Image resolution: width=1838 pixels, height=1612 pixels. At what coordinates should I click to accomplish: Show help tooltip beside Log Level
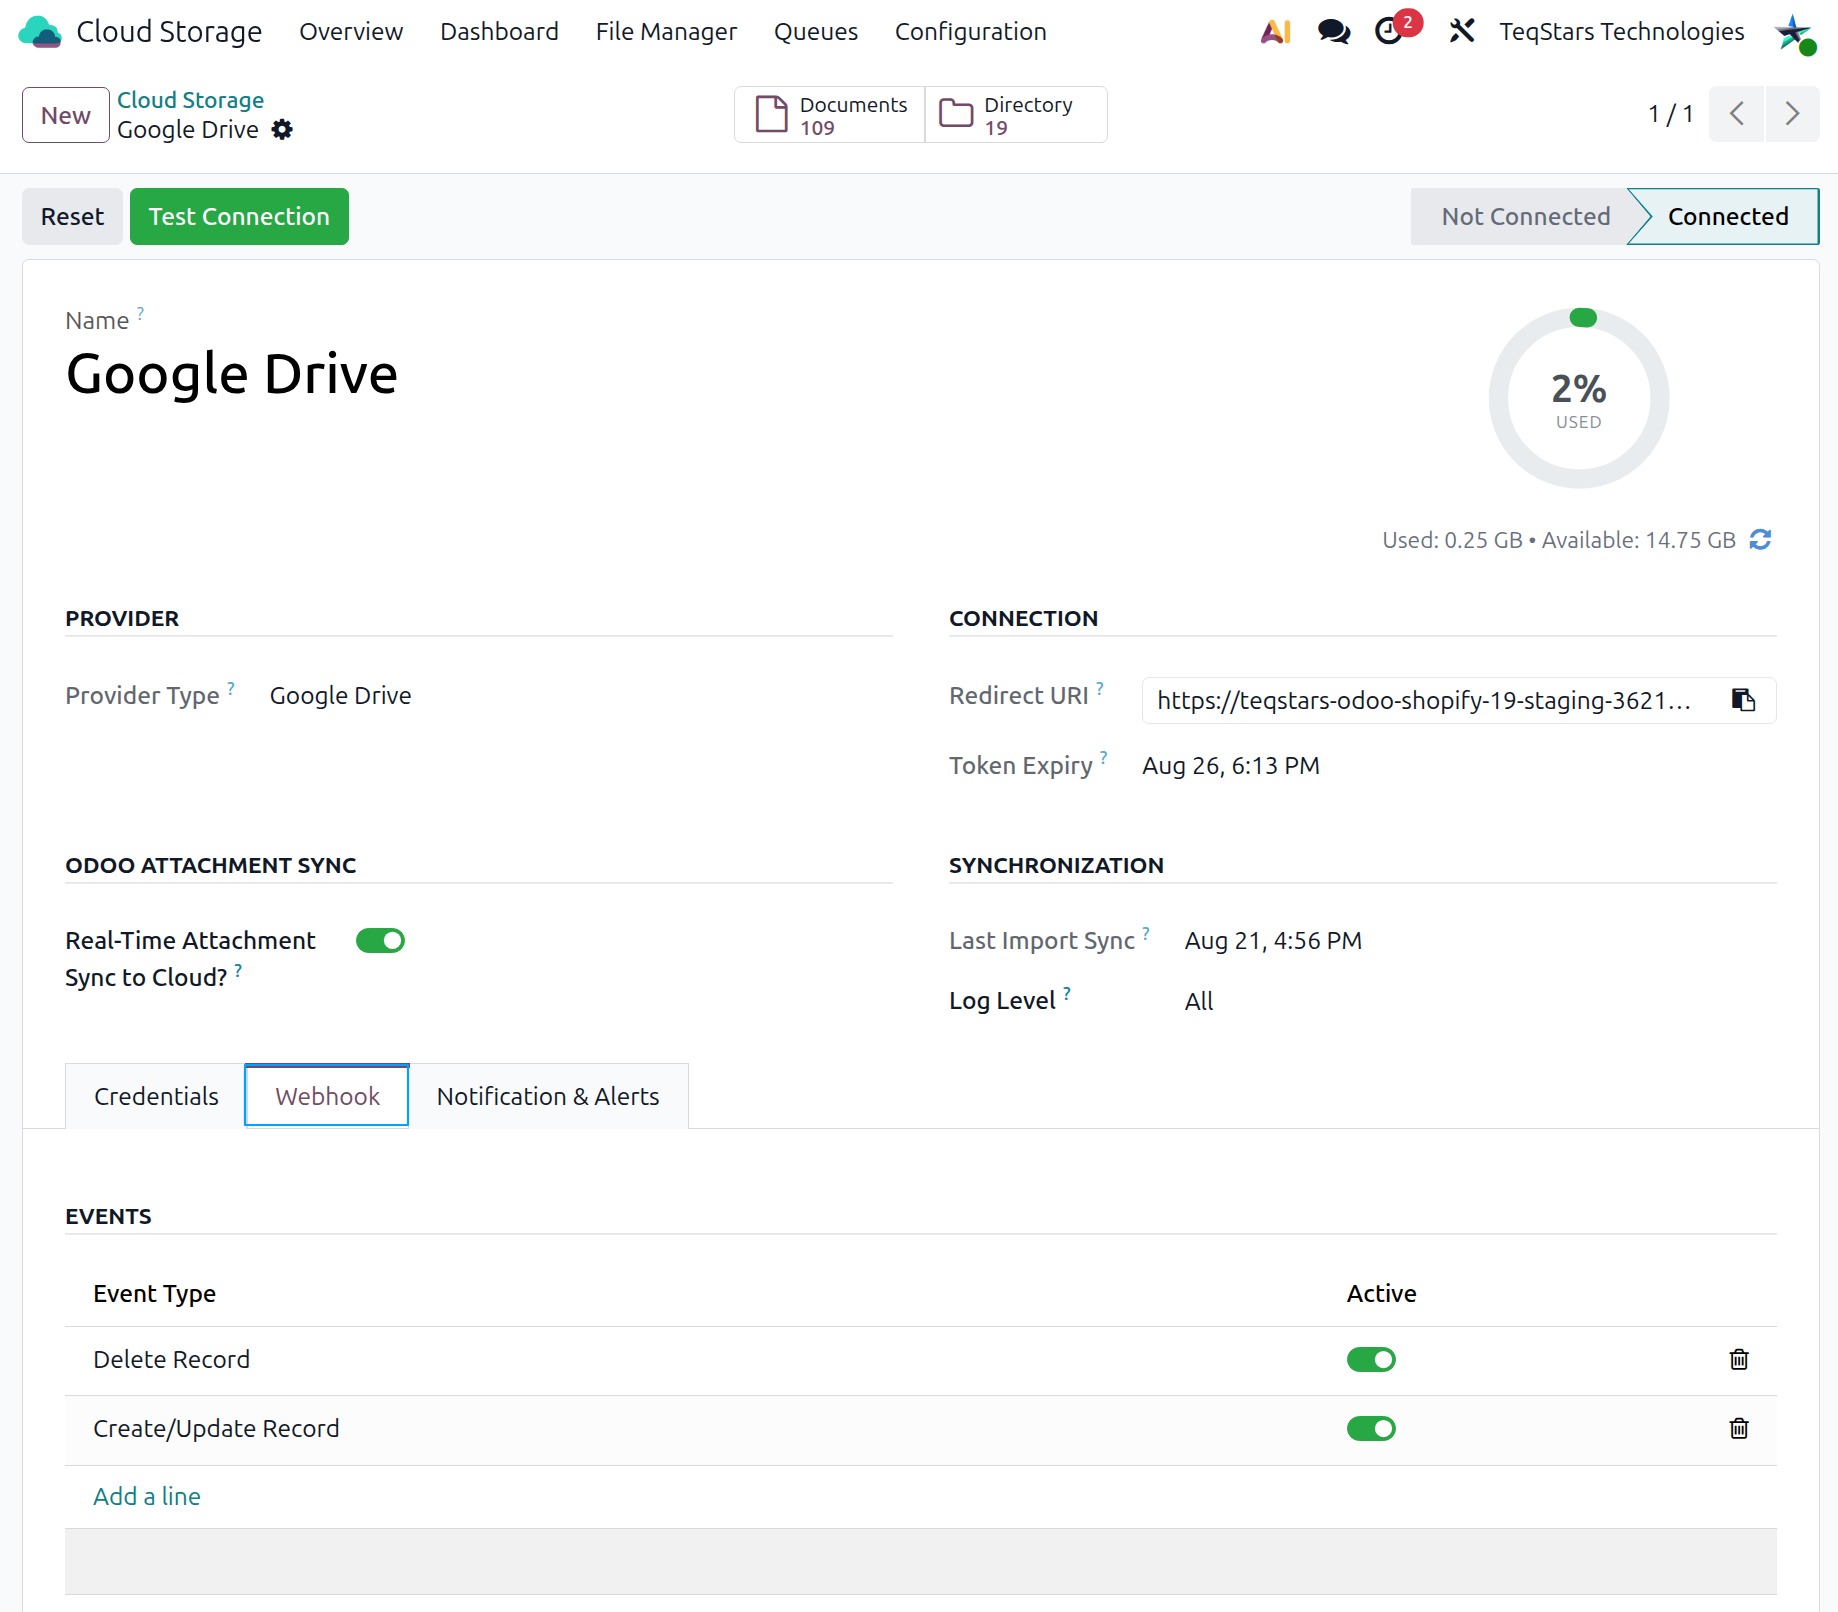click(x=1067, y=993)
